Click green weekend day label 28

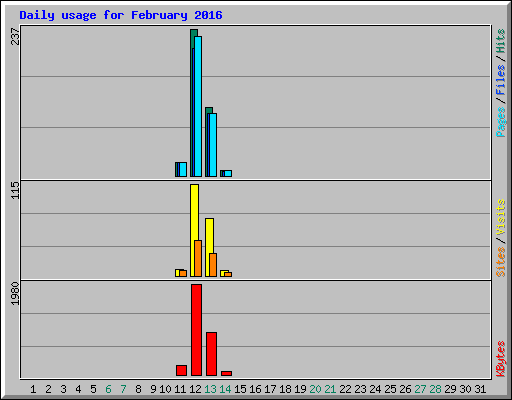coord(435,389)
